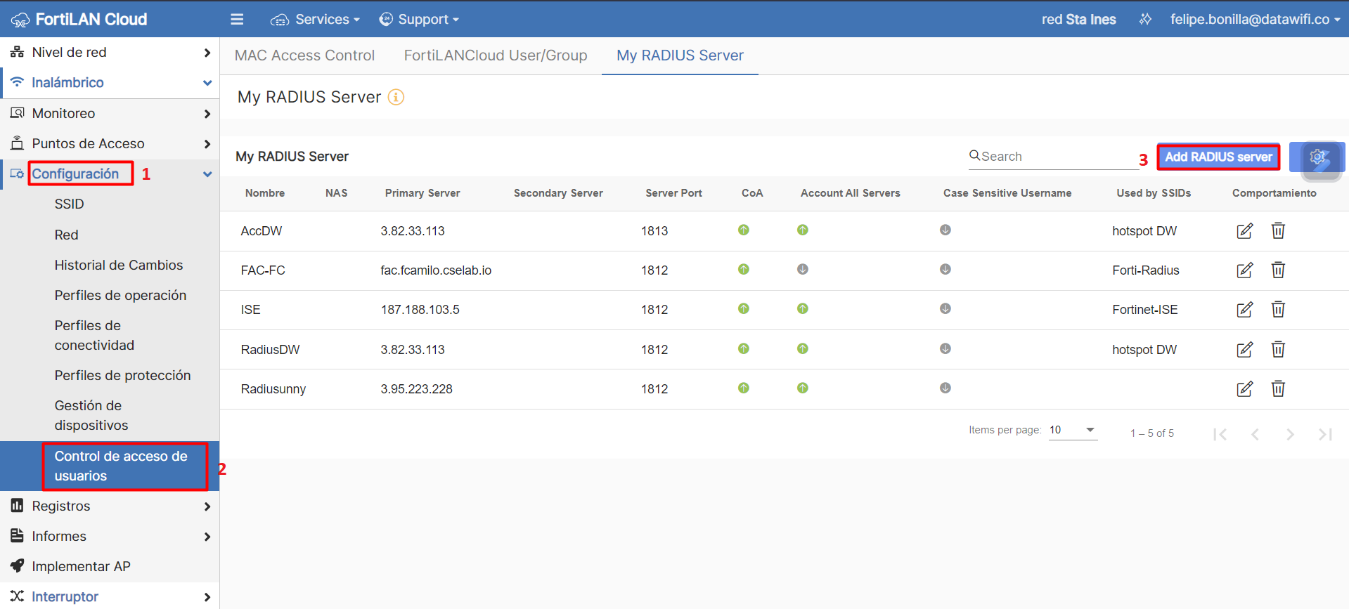Screen dimensions: 1349x609
Task: Edit the Radiusunny RADIUS server
Action: (1245, 389)
